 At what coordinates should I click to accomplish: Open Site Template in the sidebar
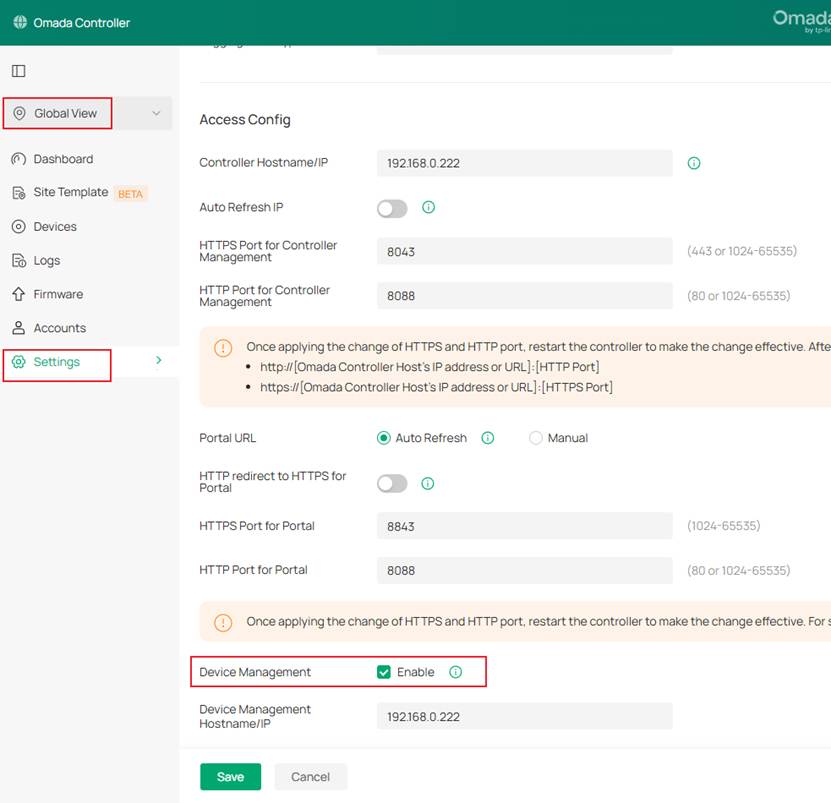70,192
